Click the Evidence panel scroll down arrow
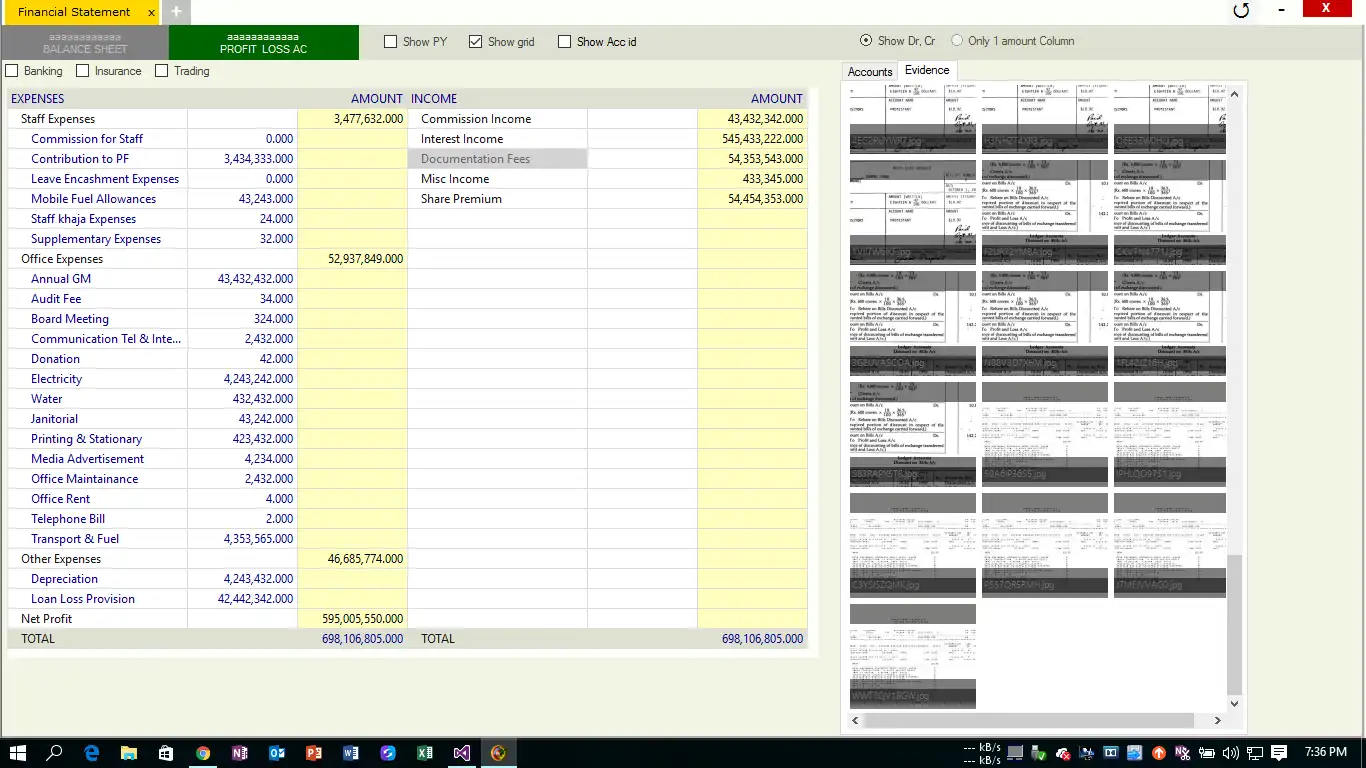This screenshot has width=1366, height=768. coord(1234,704)
